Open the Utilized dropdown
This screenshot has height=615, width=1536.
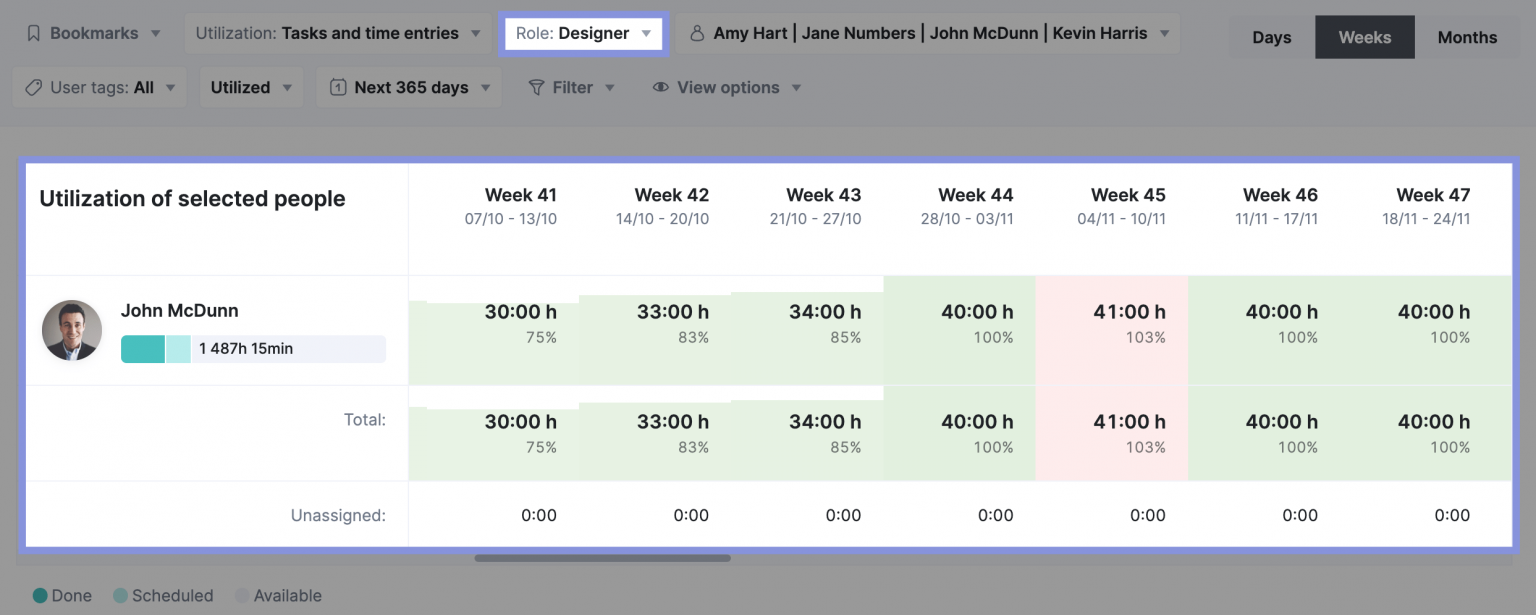pos(251,87)
